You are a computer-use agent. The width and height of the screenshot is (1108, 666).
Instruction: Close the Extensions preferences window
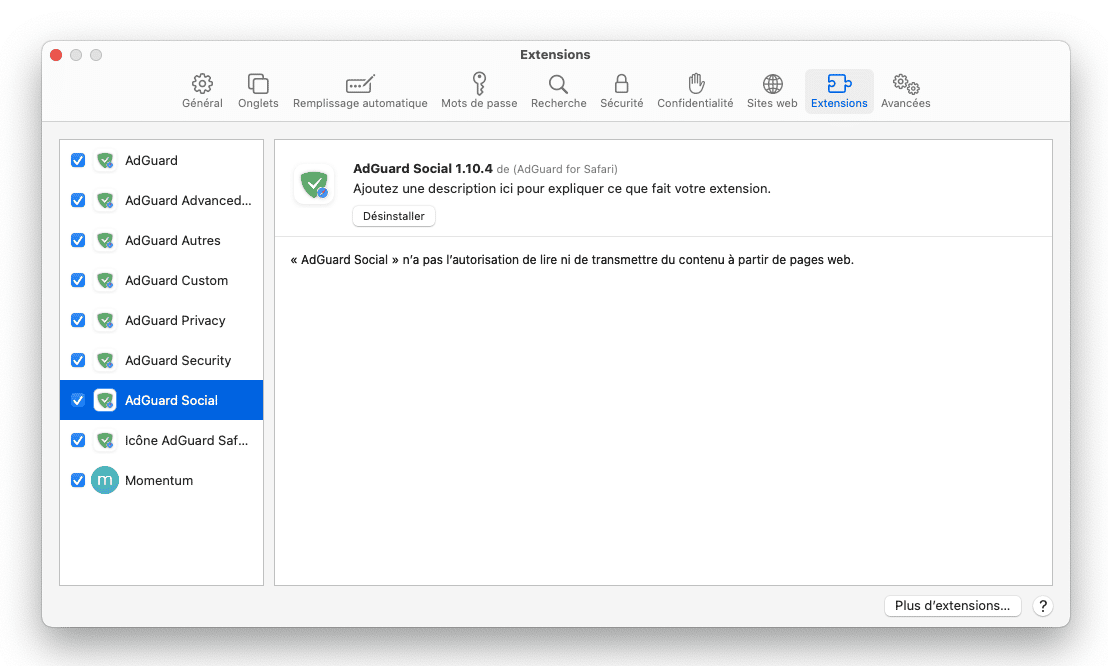[57, 55]
